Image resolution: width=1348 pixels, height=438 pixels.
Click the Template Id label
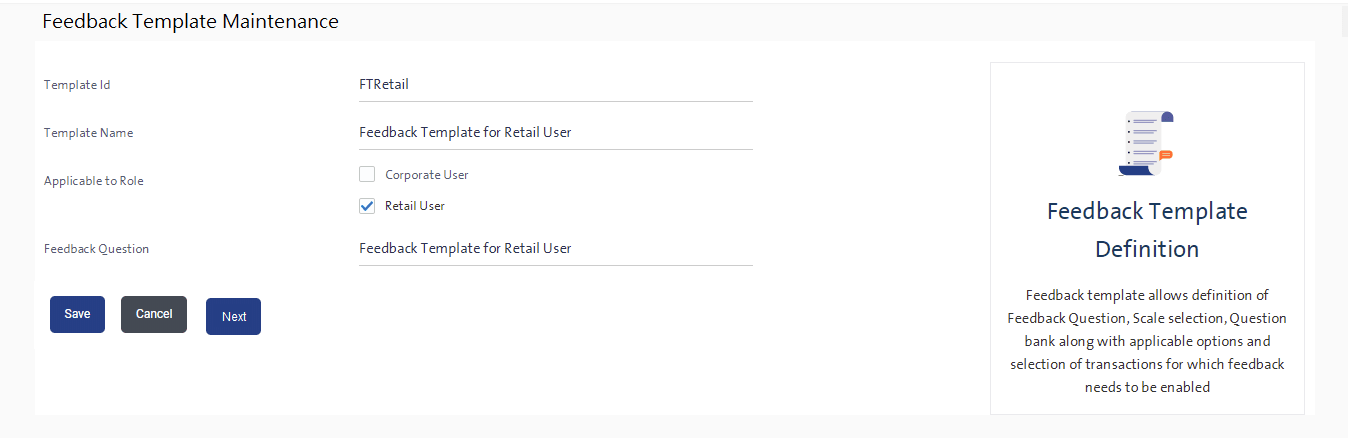77,85
